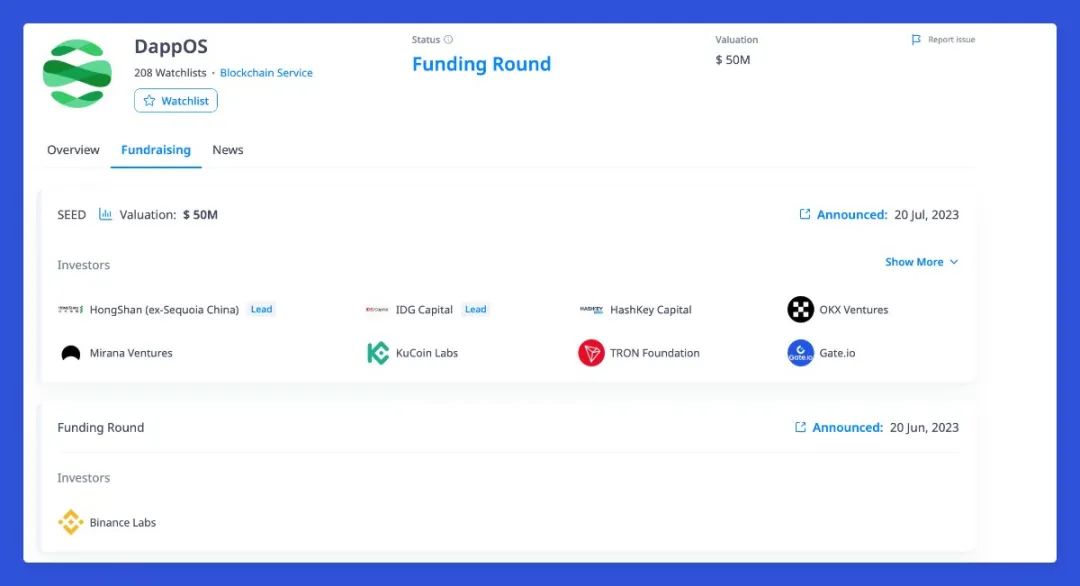The image size is (1080, 586).
Task: Click the Status info icon
Action: point(448,40)
